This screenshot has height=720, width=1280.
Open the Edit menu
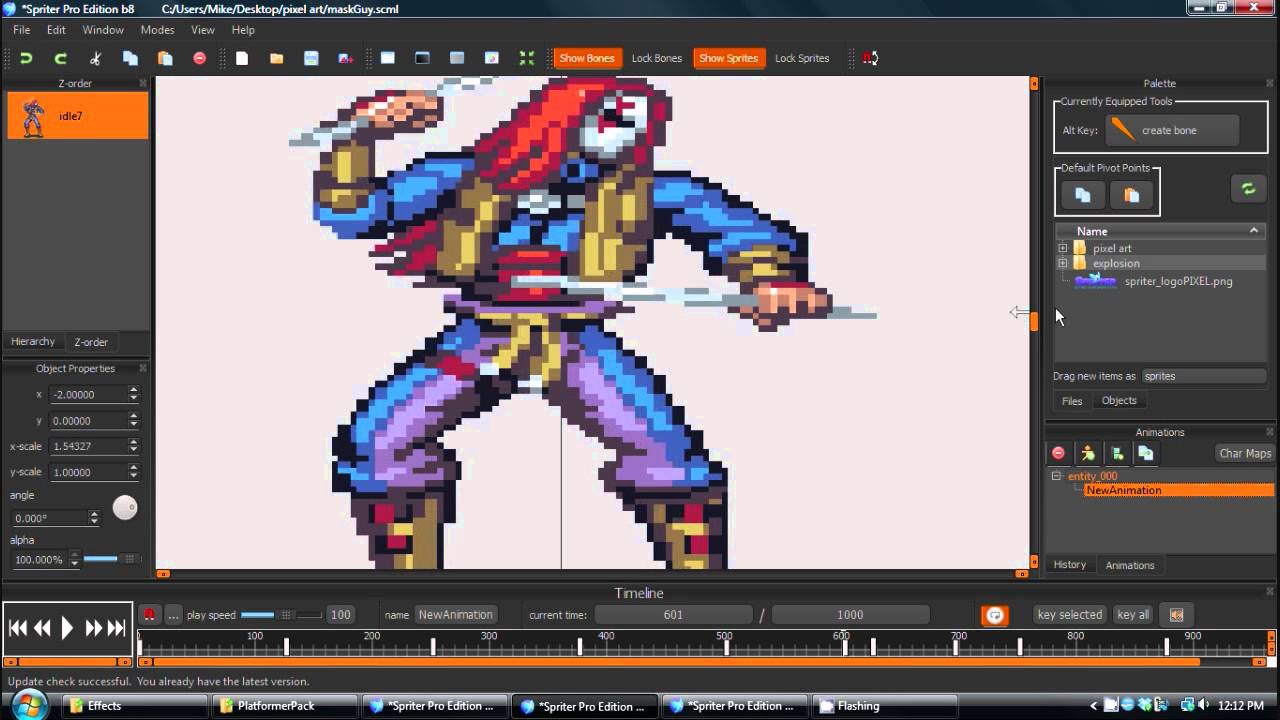pyautogui.click(x=56, y=30)
